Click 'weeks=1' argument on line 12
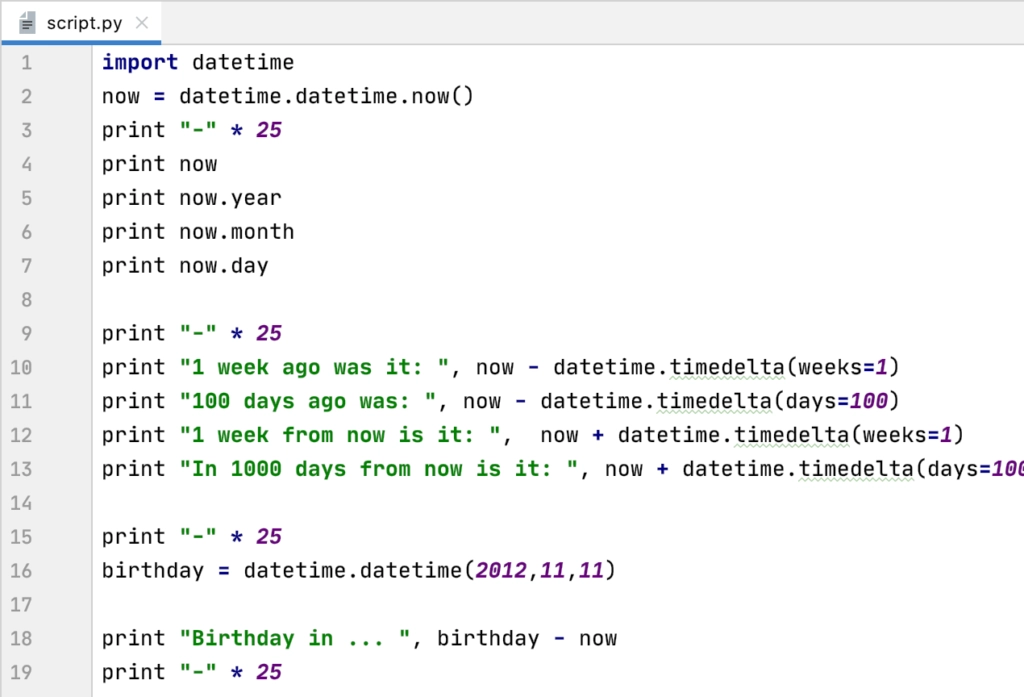Image resolution: width=1024 pixels, height=697 pixels. click(x=908, y=435)
